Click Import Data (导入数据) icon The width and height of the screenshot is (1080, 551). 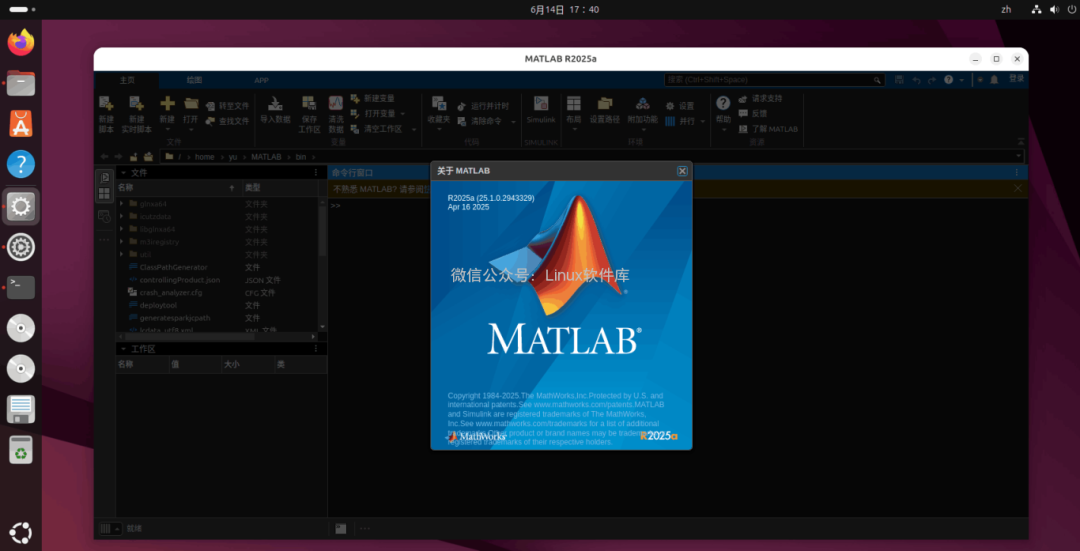(x=275, y=104)
